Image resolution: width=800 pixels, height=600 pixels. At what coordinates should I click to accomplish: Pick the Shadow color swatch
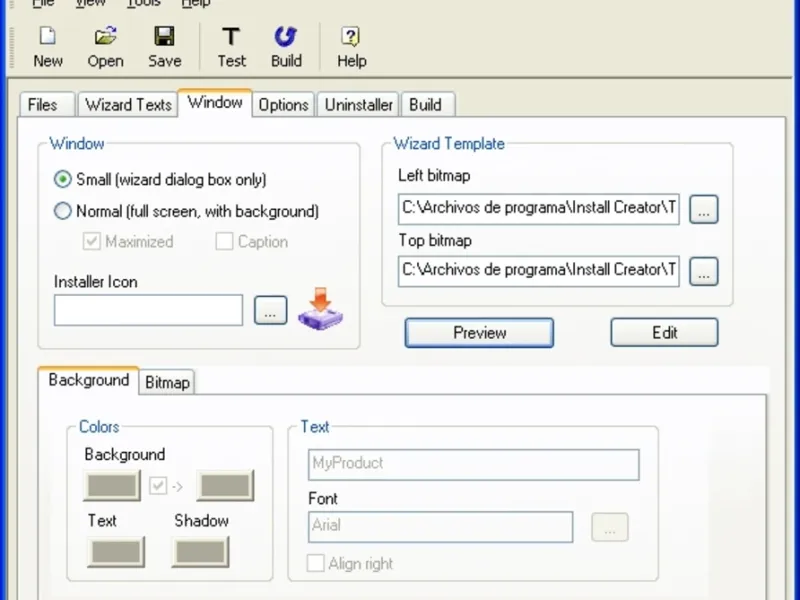tap(201, 552)
